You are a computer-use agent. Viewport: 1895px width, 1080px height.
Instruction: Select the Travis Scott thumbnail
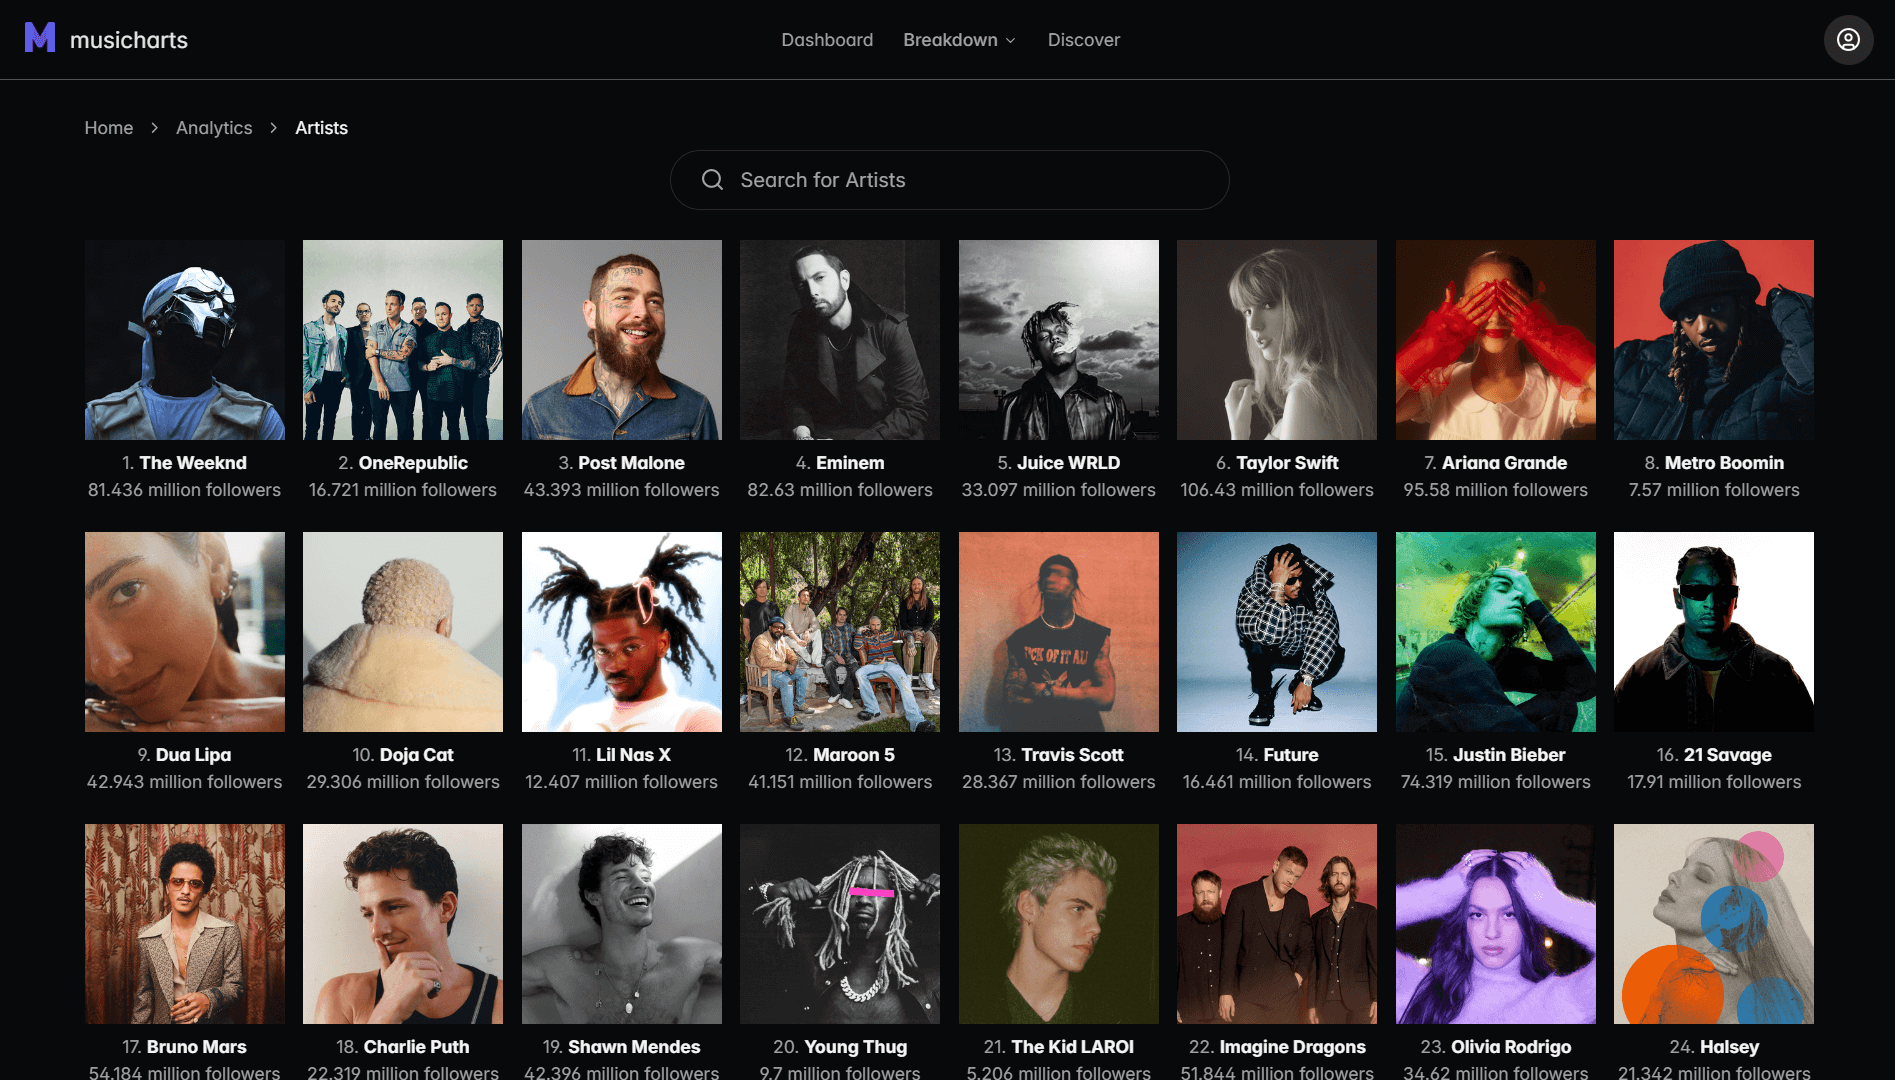[1059, 632]
